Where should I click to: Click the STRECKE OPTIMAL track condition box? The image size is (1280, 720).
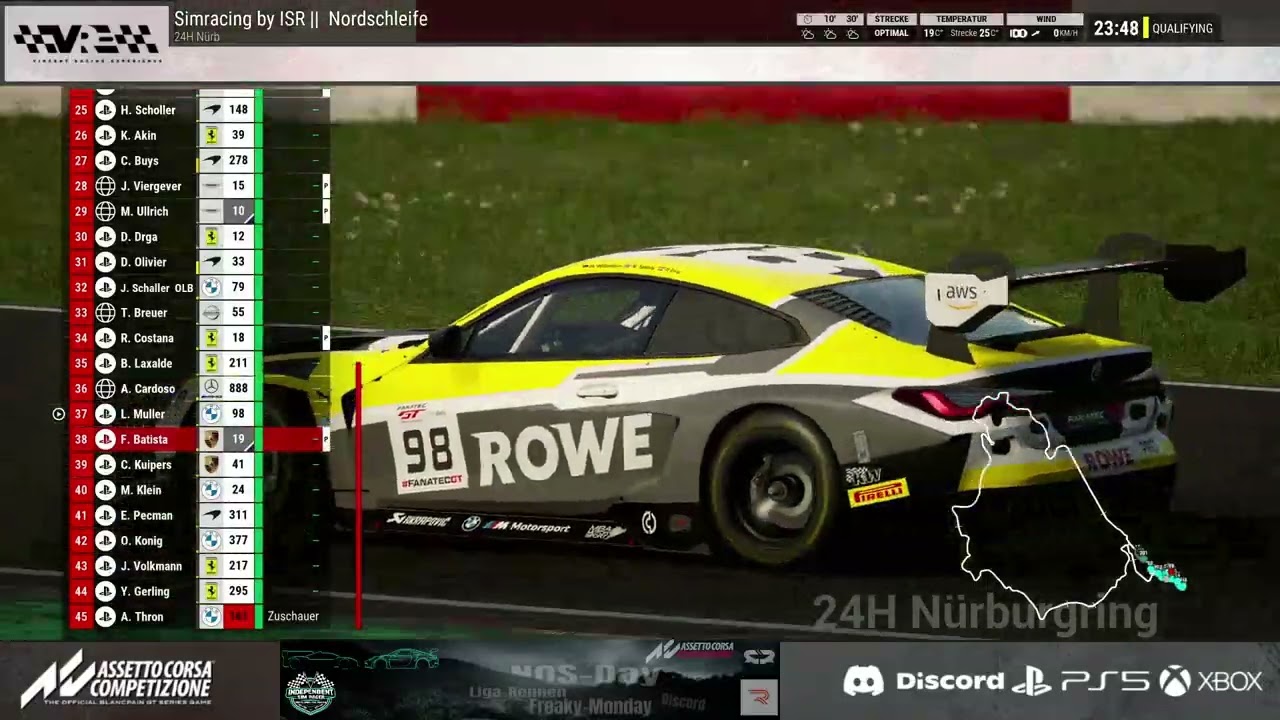[891, 26]
